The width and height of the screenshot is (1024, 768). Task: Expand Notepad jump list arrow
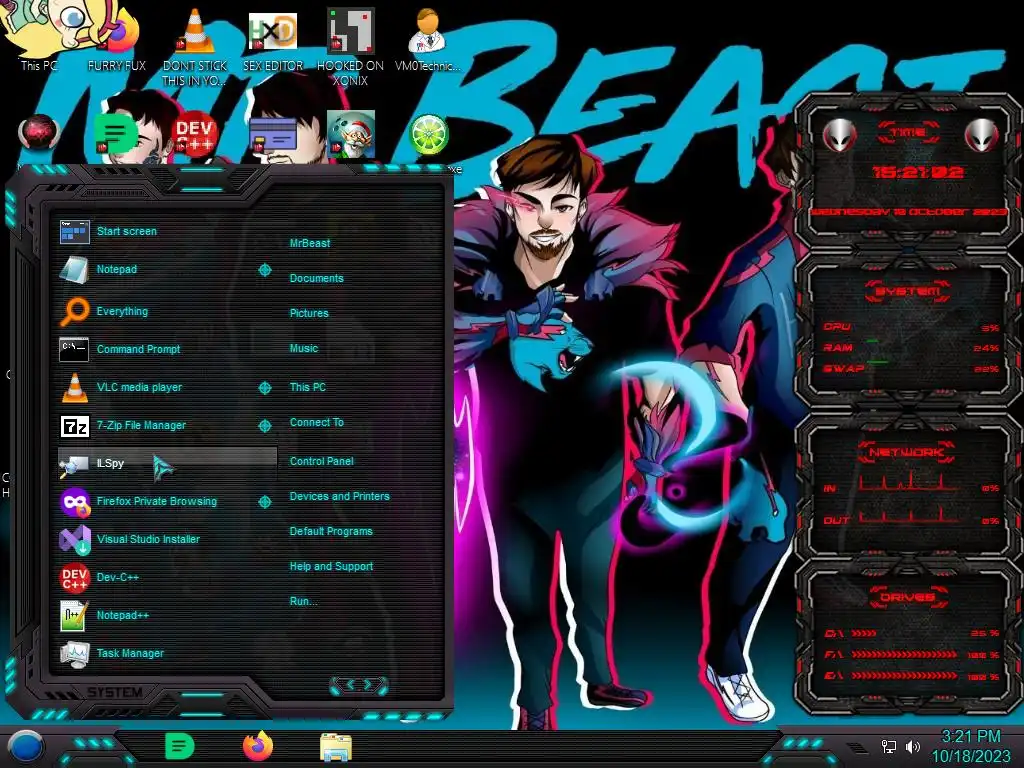point(264,270)
